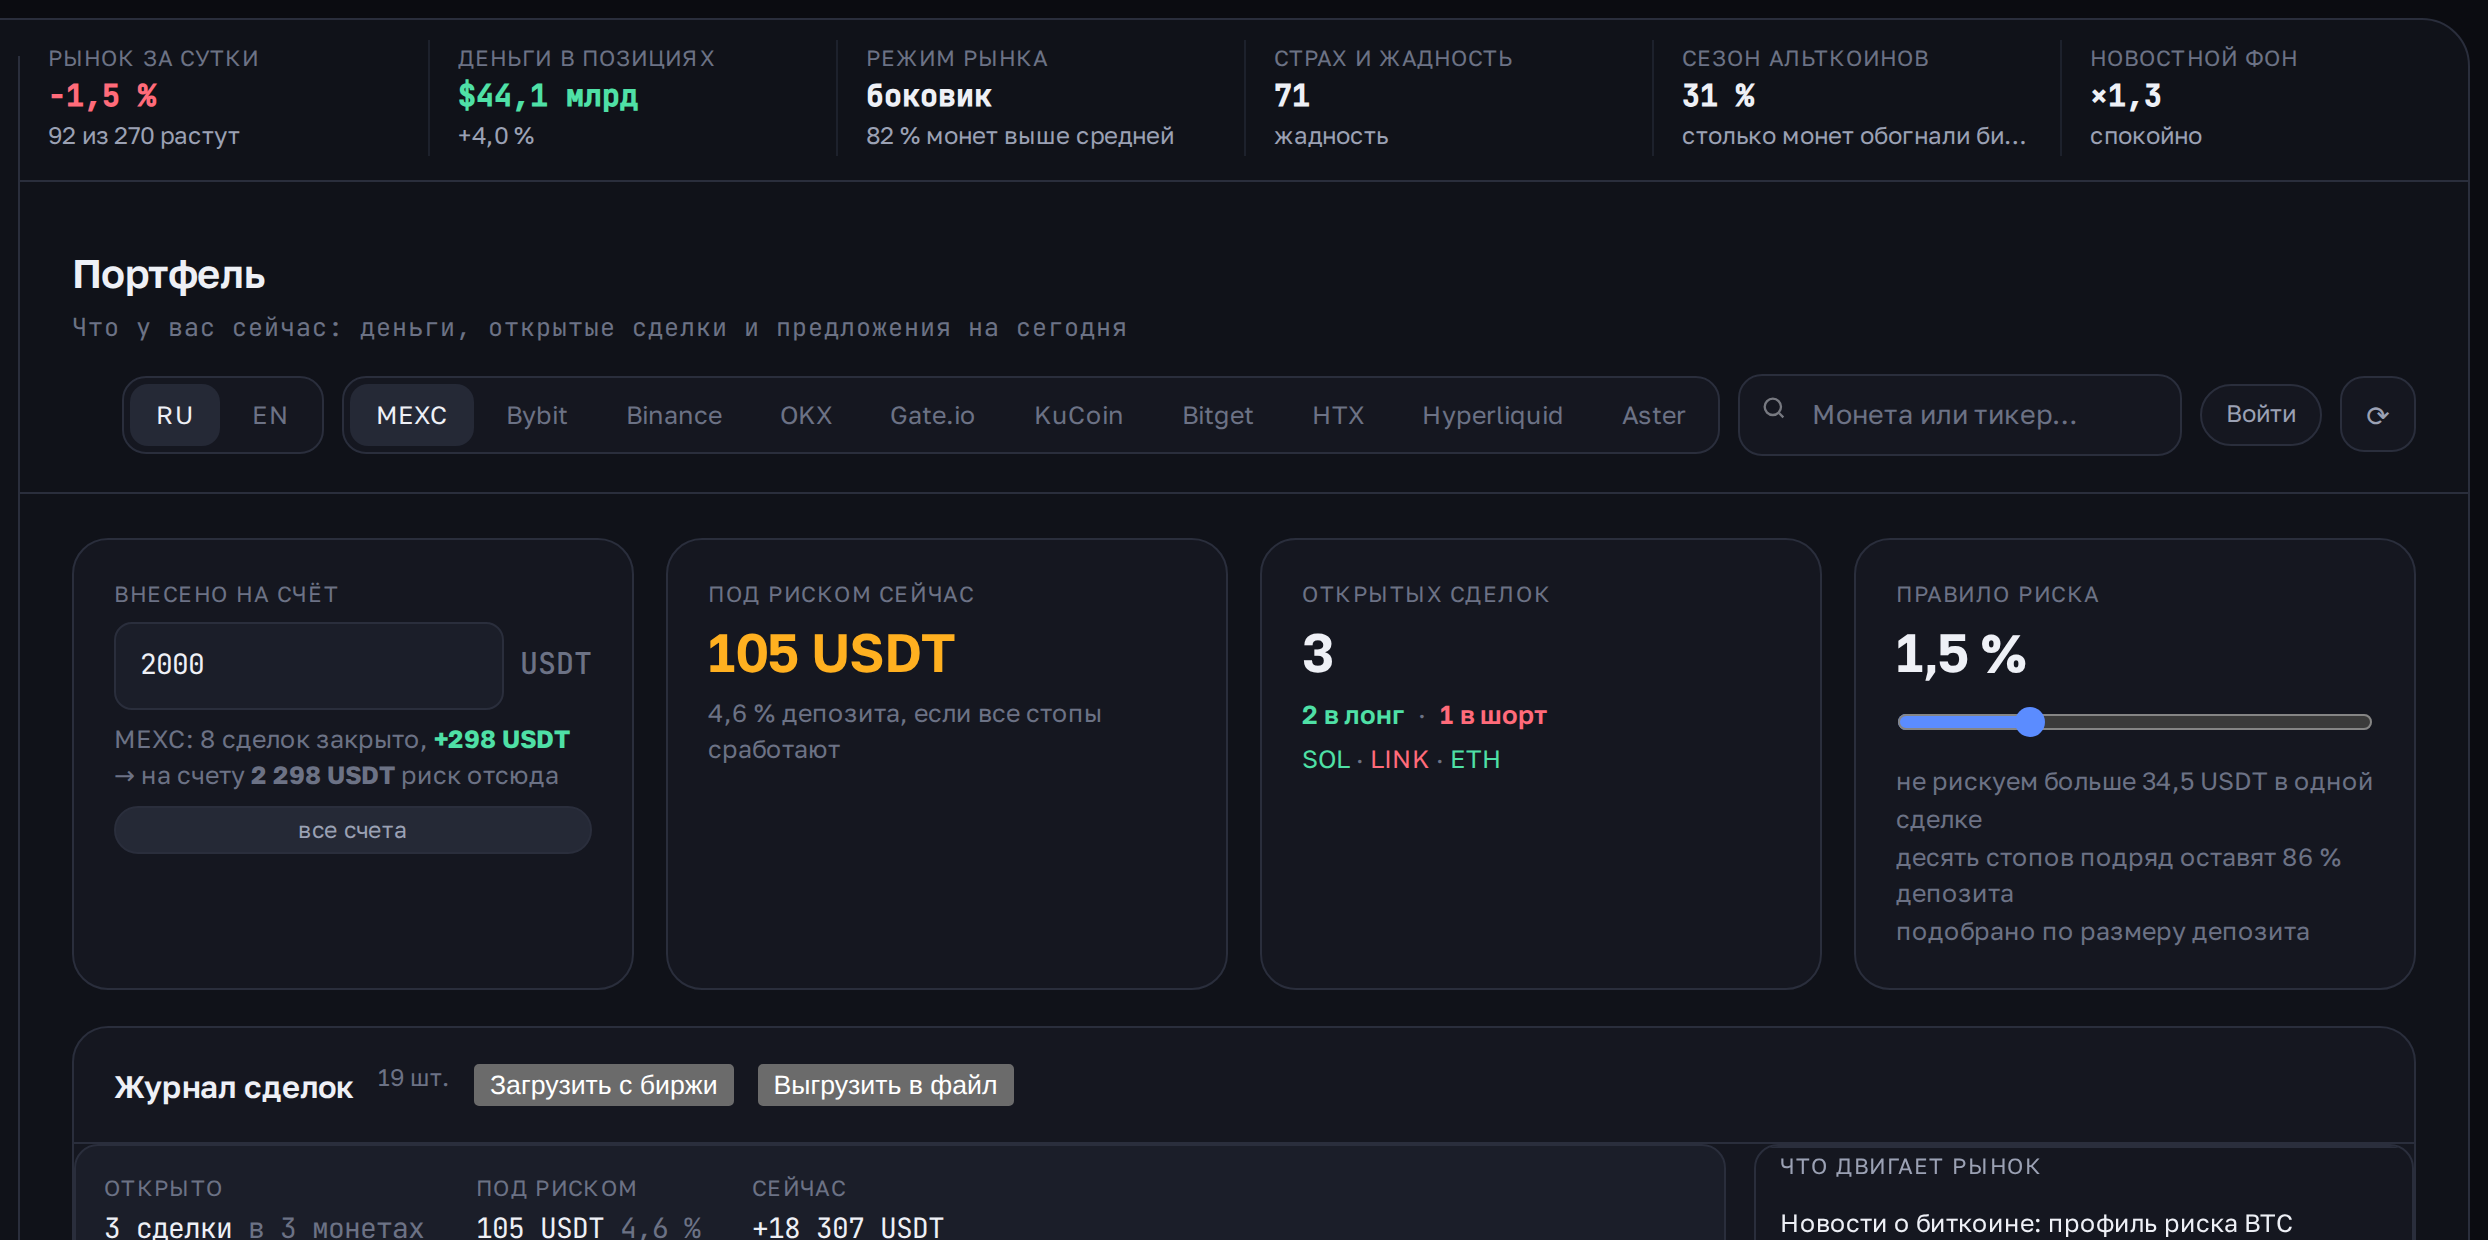Click the LINK ticker in open trades

1399,760
